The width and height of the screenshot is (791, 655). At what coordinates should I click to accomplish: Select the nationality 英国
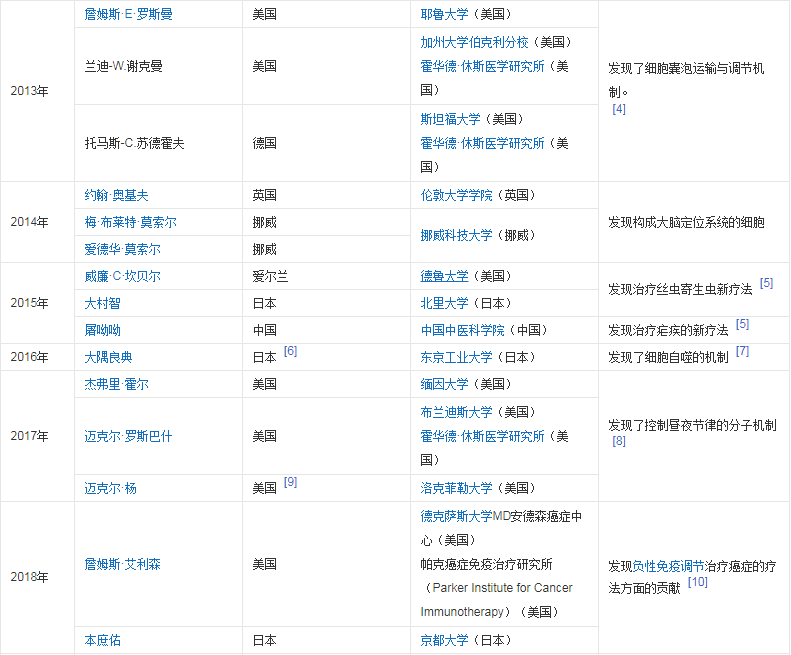[264, 195]
